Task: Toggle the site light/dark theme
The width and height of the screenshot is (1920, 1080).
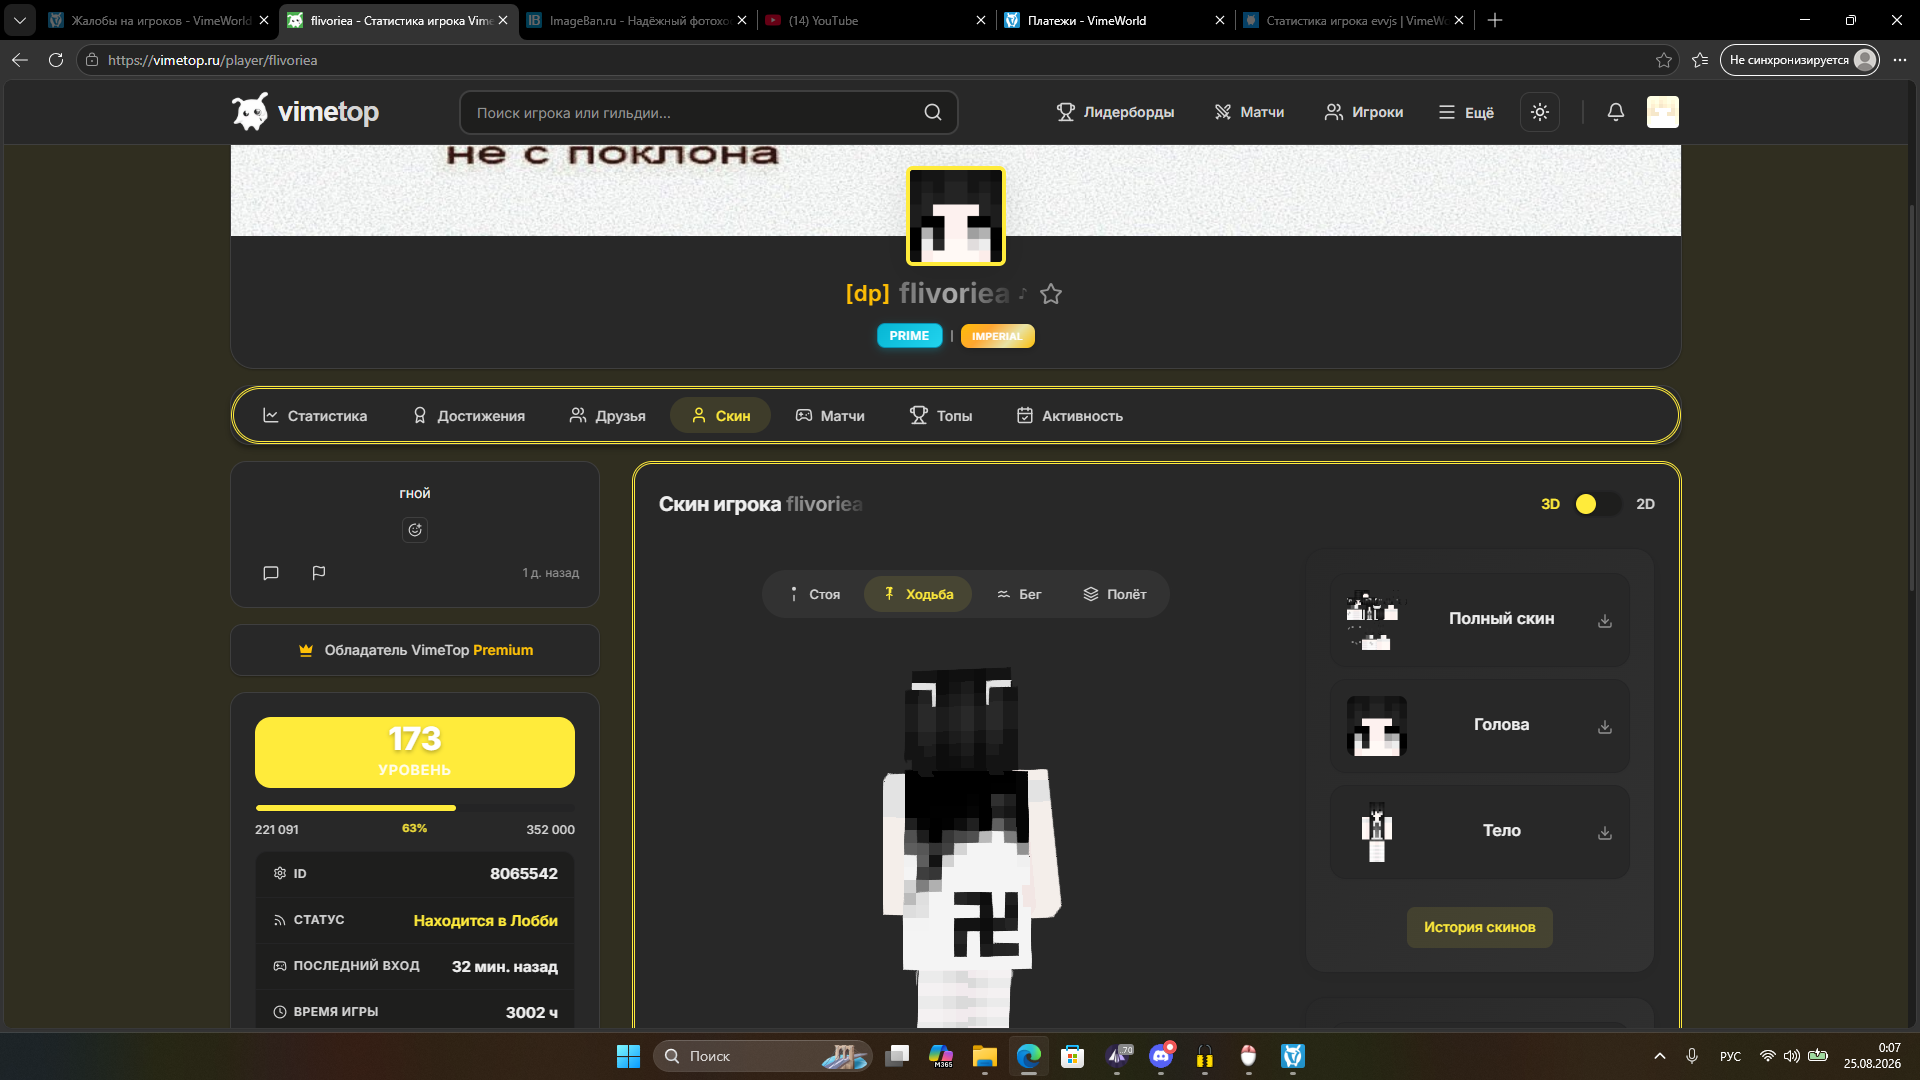Action: pyautogui.click(x=1540, y=112)
